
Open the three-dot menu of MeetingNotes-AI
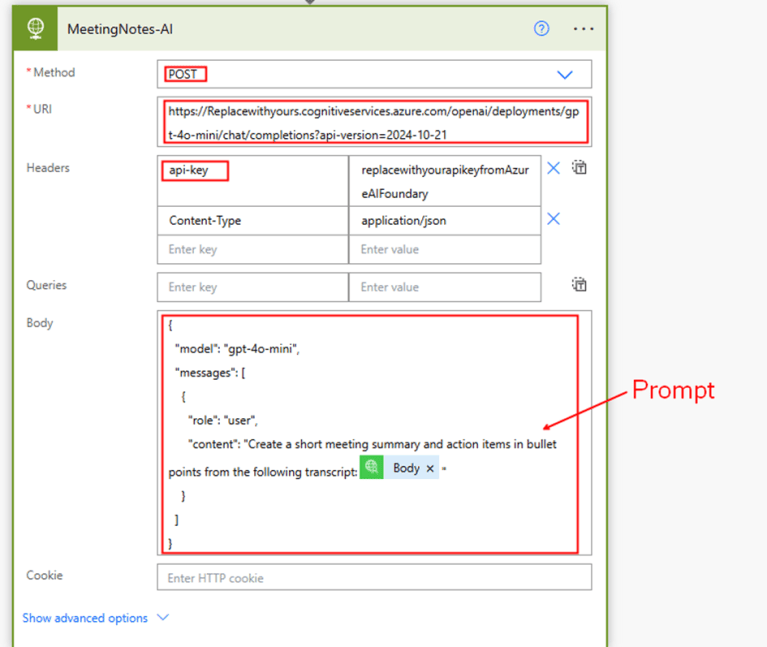tap(583, 29)
